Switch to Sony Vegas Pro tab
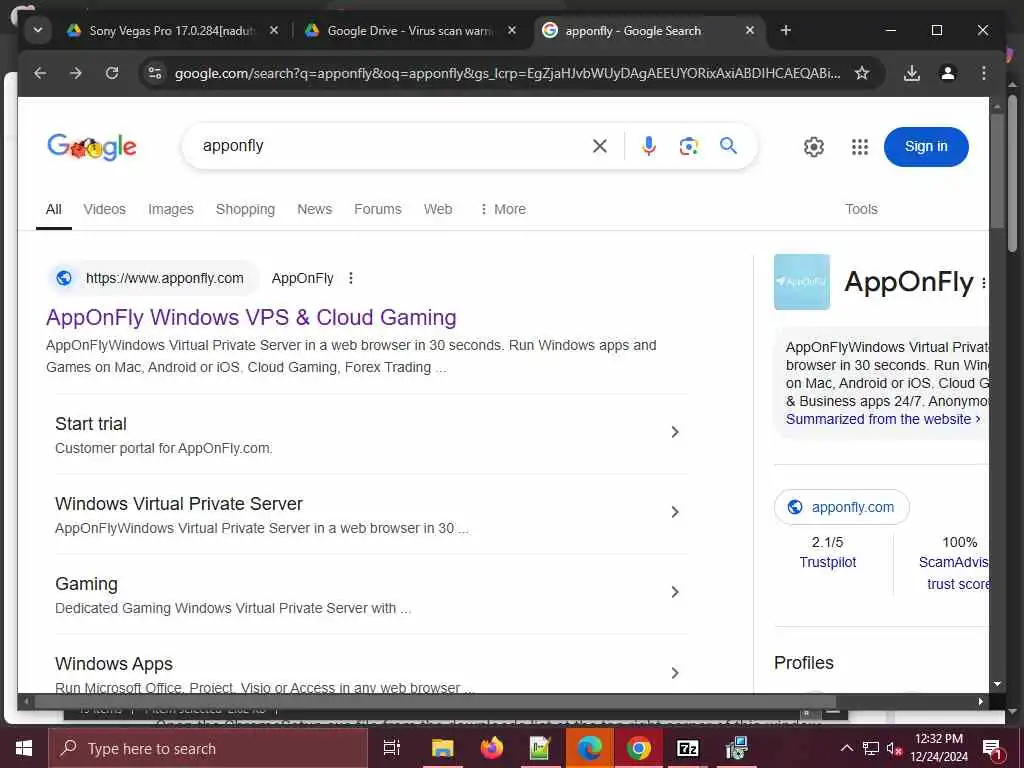 (170, 31)
